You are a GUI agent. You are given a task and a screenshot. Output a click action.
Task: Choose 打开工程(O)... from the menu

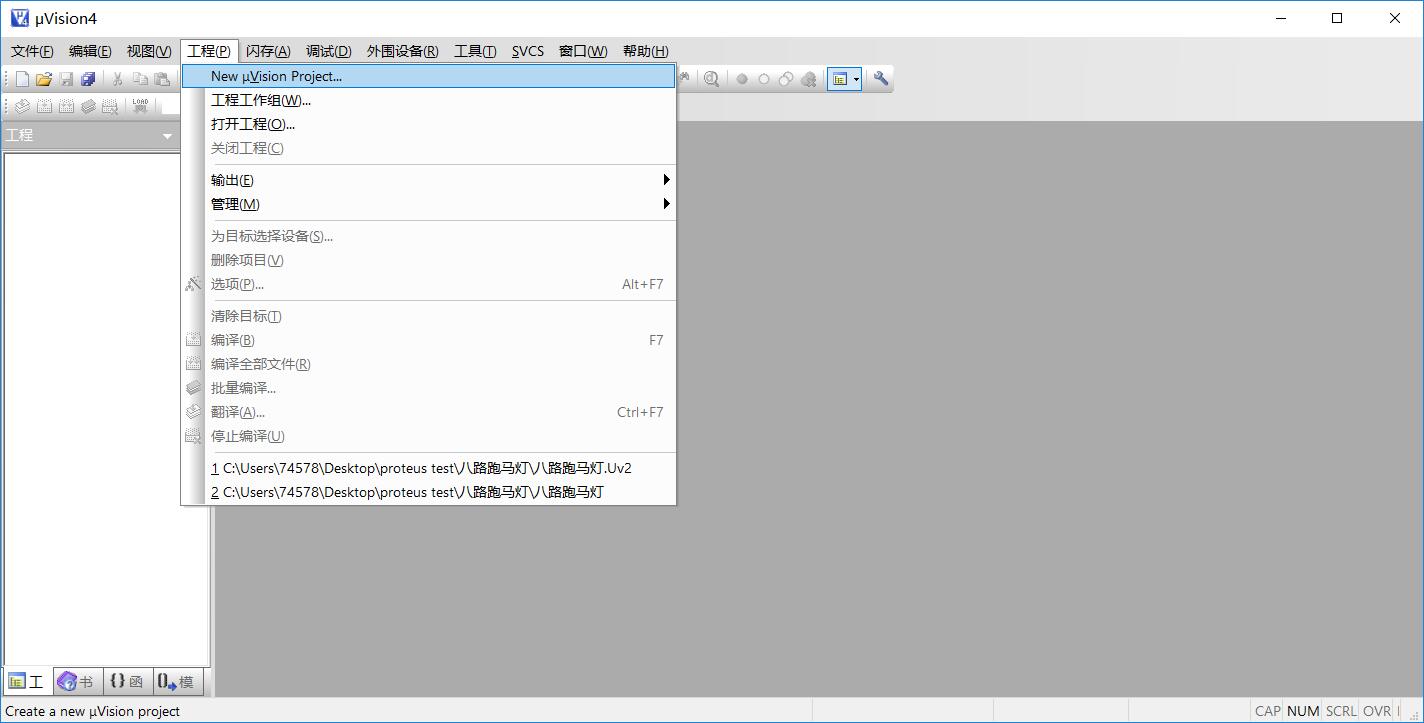(x=428, y=124)
